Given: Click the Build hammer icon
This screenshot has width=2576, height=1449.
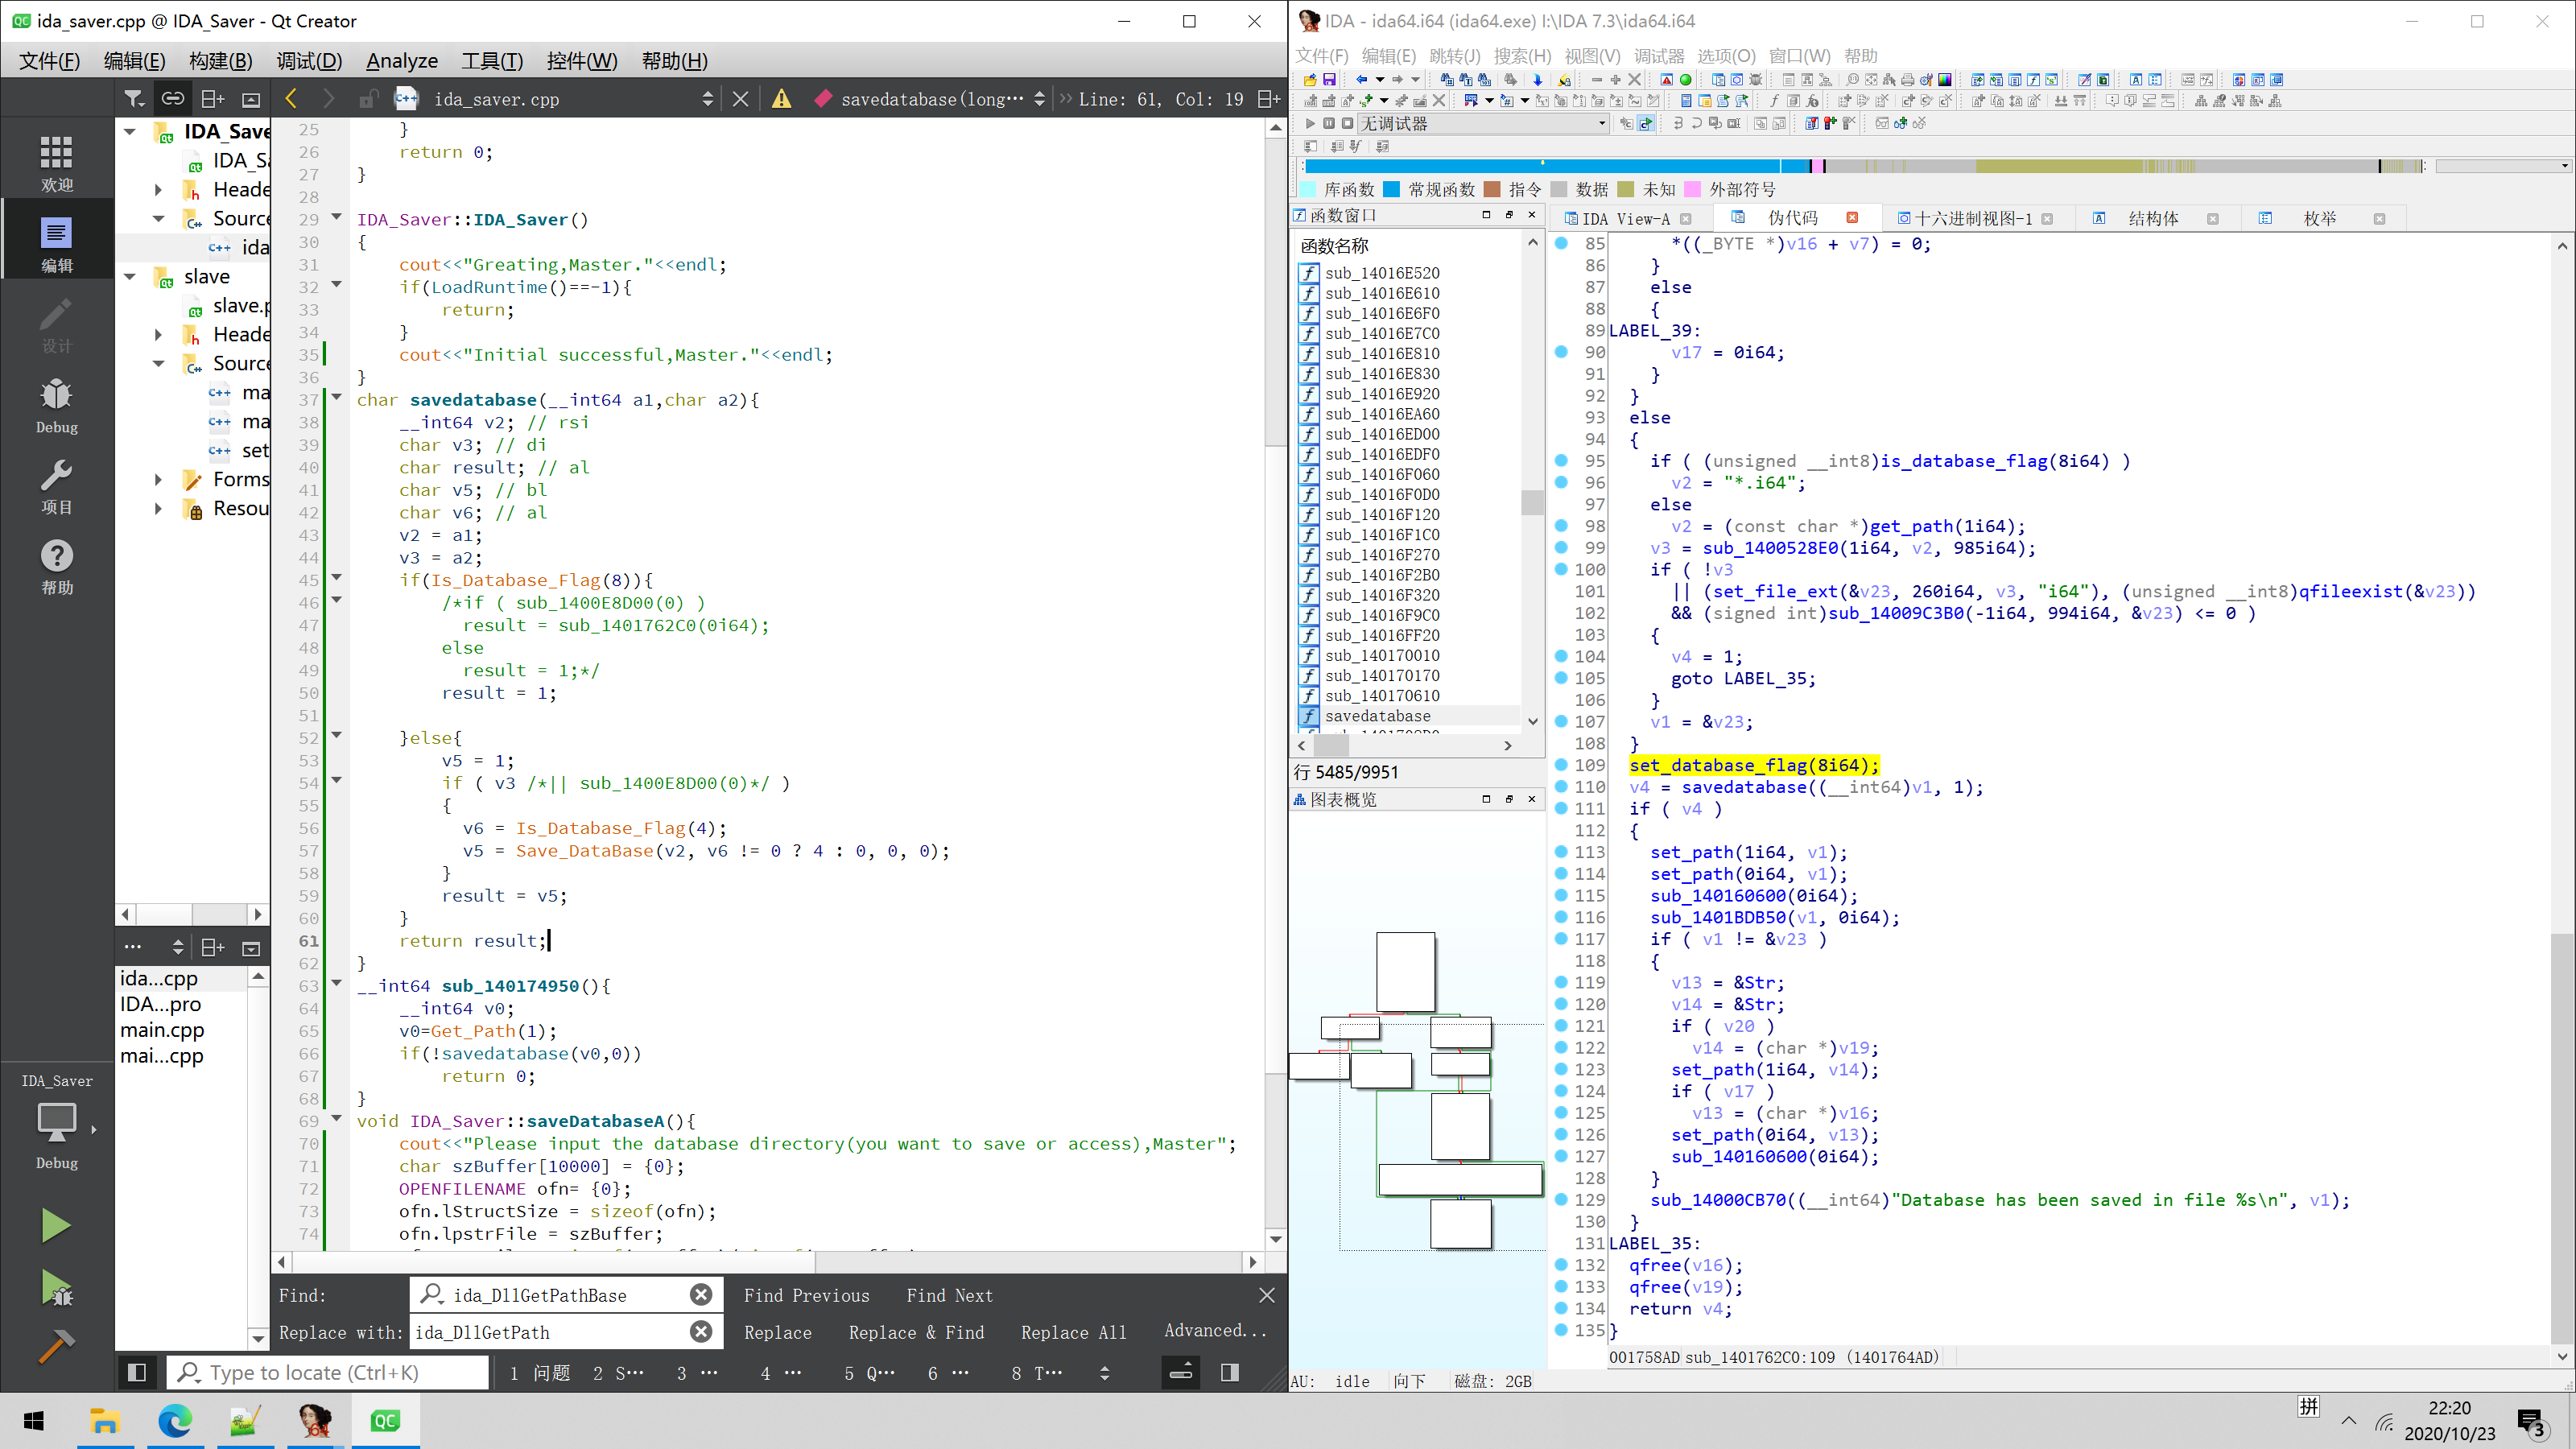Looking at the screenshot, I should [x=56, y=1345].
